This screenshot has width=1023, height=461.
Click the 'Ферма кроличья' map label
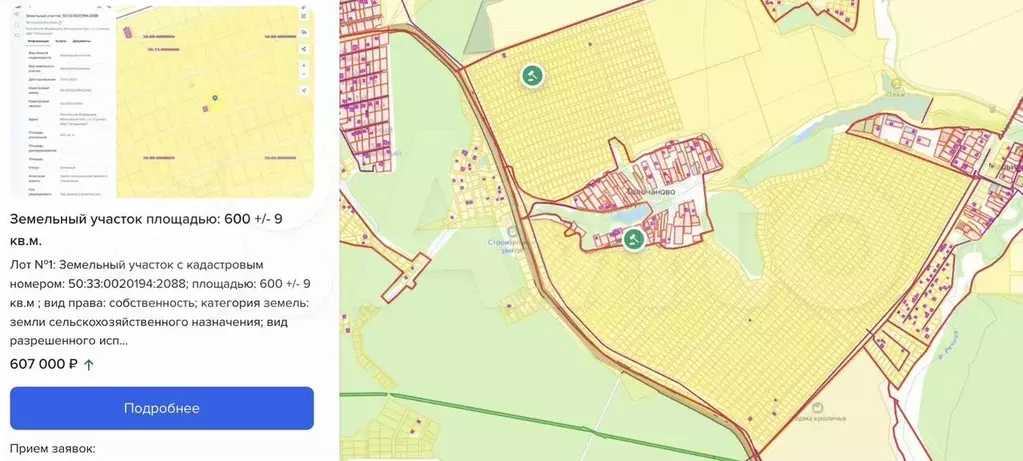(819, 418)
